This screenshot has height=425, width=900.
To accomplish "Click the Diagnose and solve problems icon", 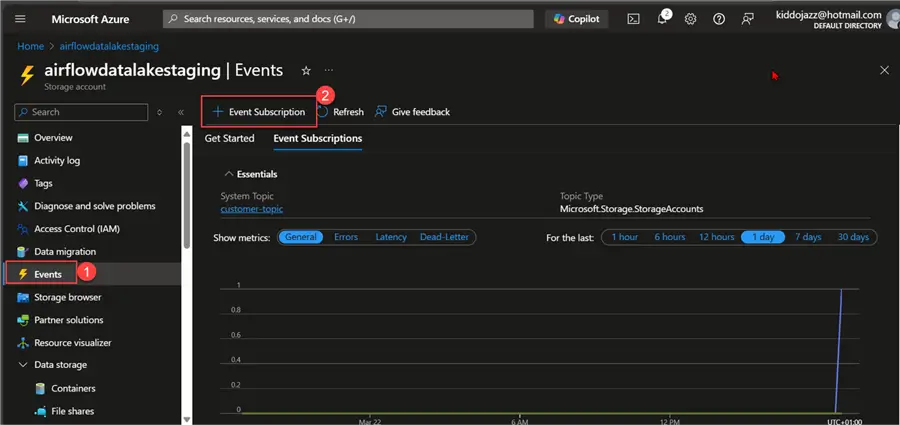I will (23, 206).
